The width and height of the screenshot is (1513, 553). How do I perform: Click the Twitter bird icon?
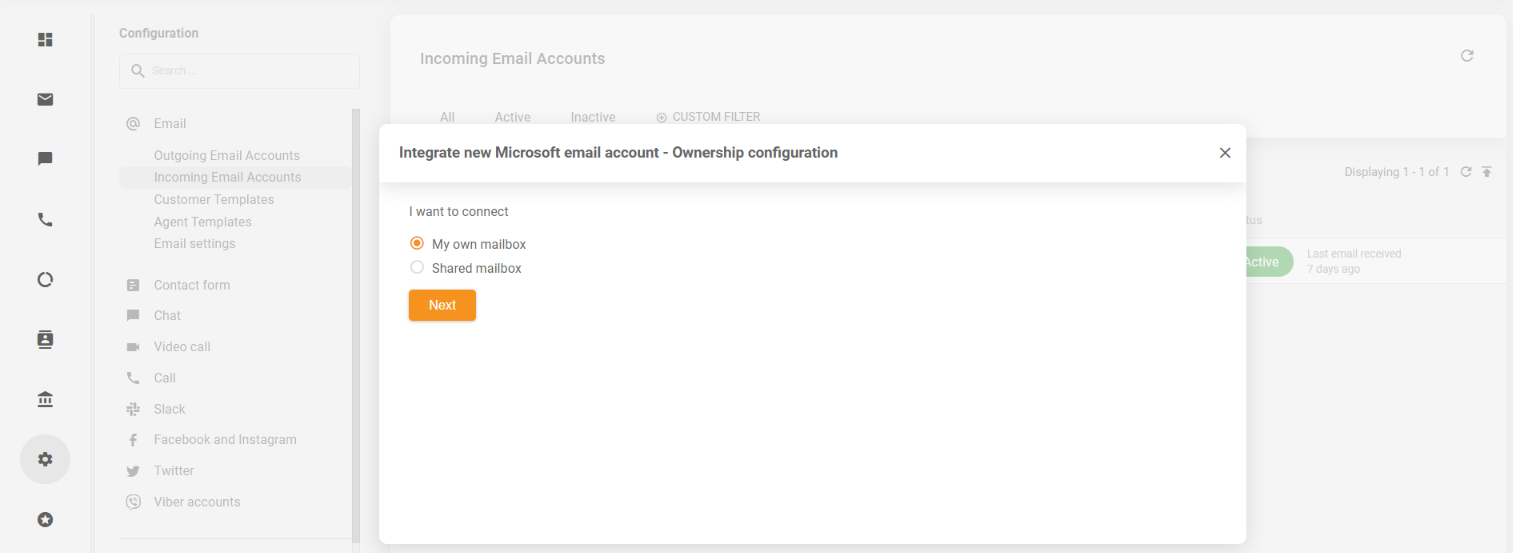133,471
